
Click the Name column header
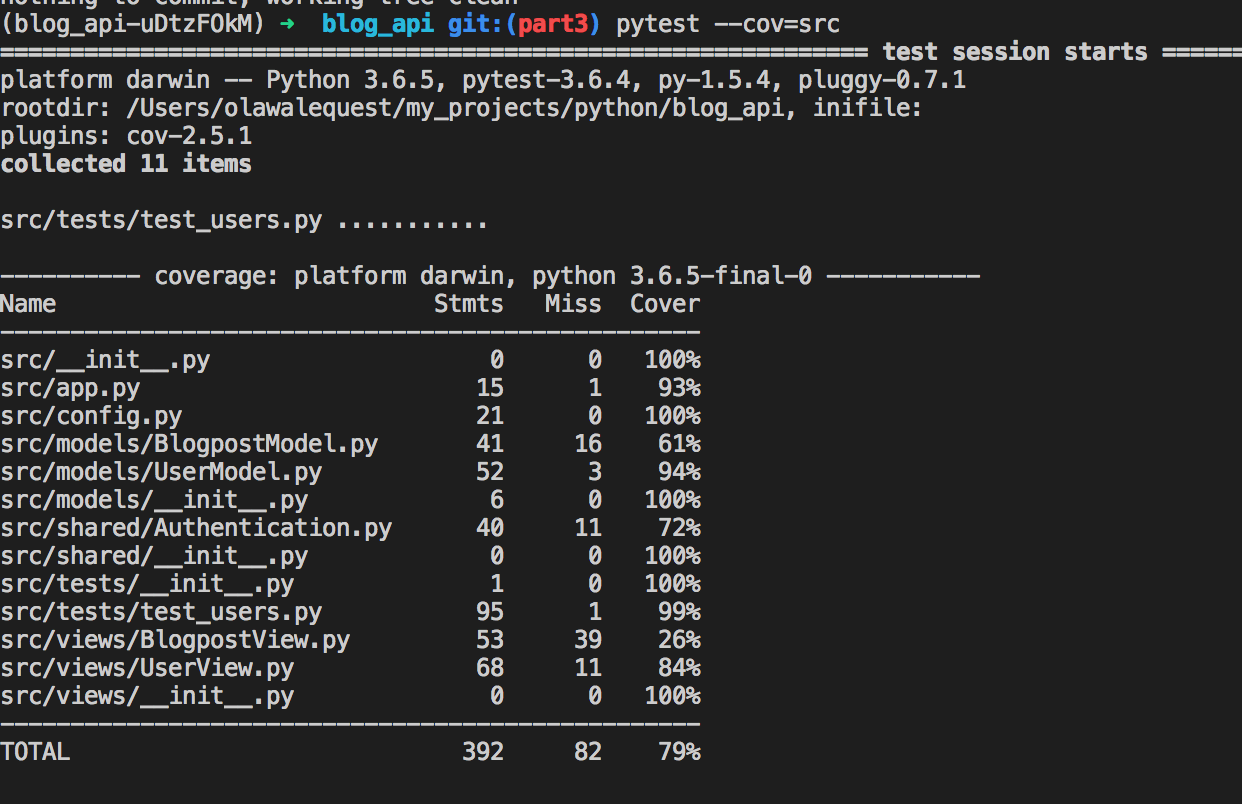pos(28,304)
